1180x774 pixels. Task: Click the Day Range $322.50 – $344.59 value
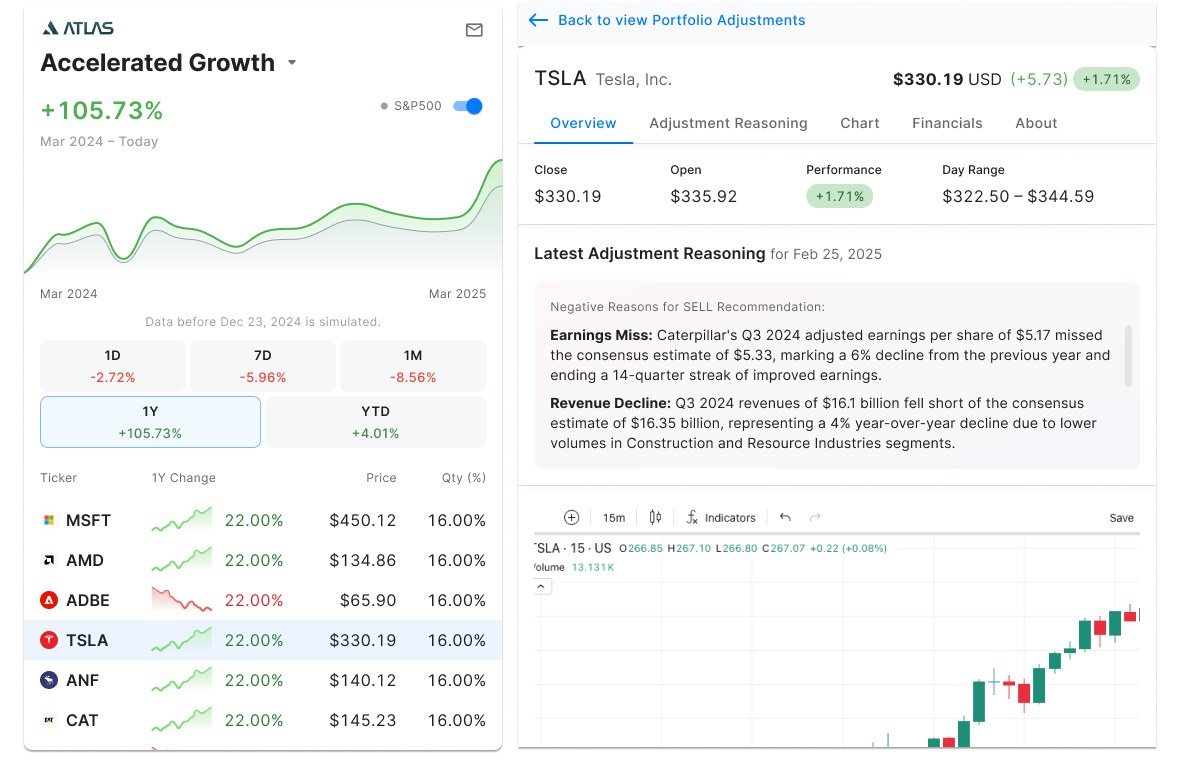pos(1018,196)
